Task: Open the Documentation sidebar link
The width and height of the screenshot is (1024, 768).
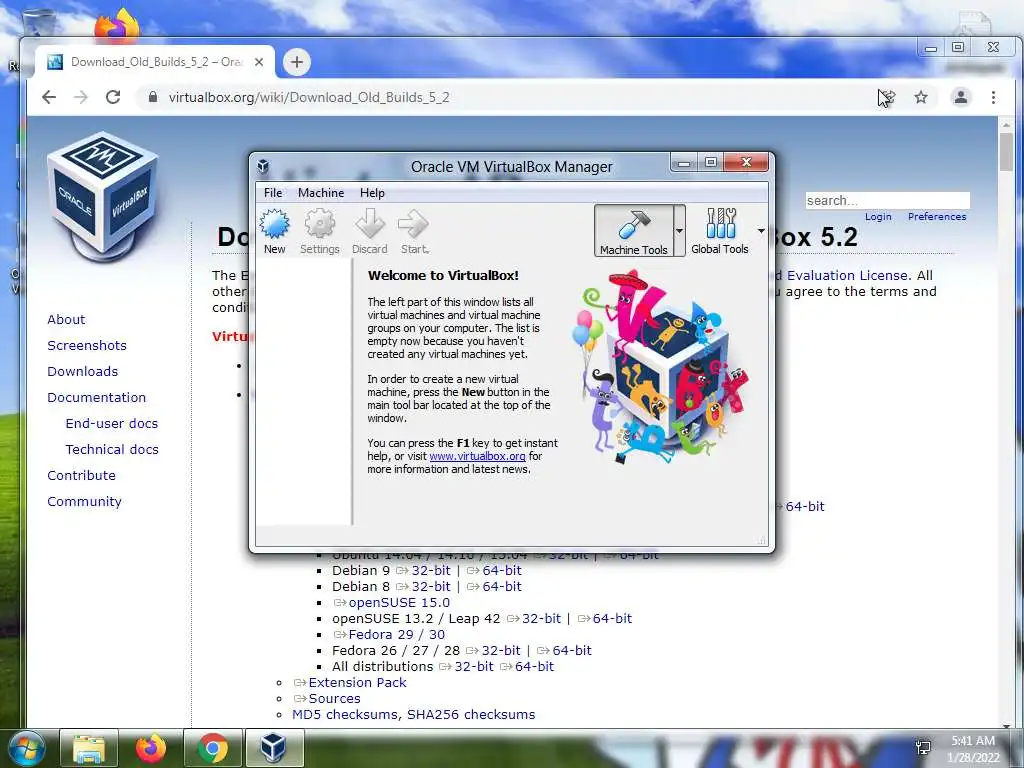Action: click(97, 398)
